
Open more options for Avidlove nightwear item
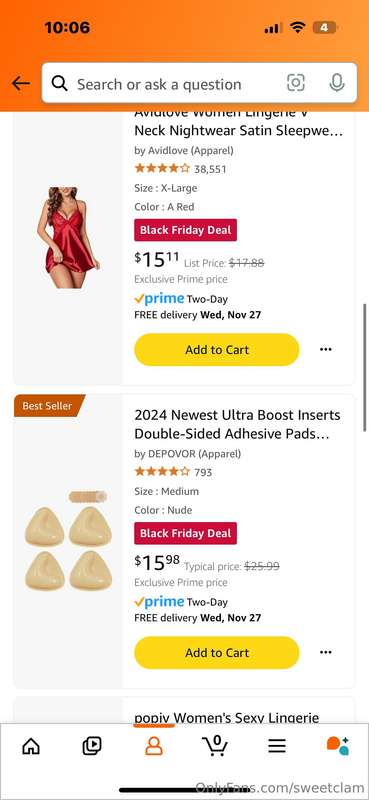click(x=326, y=349)
